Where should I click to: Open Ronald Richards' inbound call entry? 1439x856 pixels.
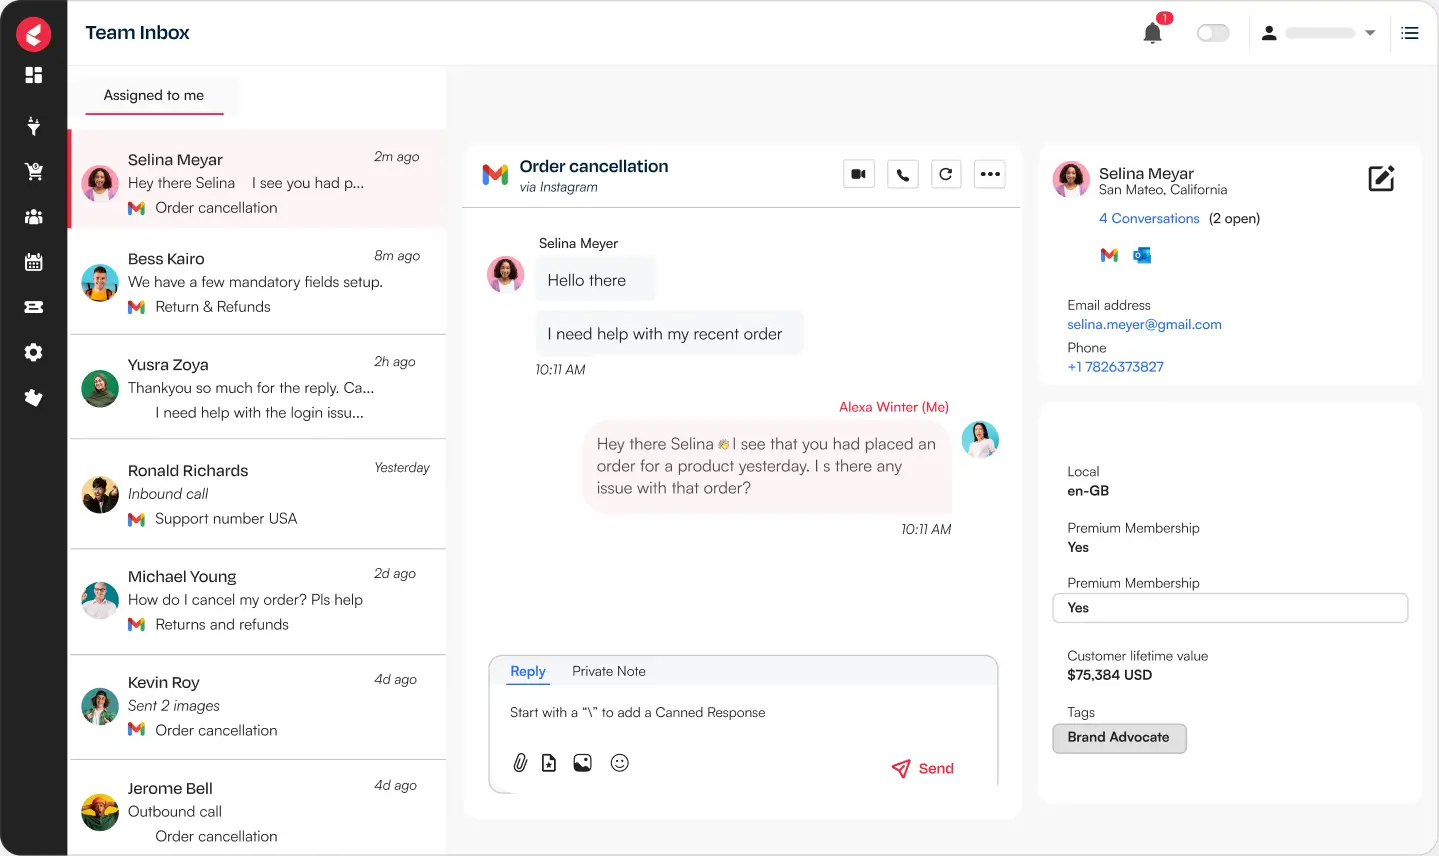pos(257,494)
